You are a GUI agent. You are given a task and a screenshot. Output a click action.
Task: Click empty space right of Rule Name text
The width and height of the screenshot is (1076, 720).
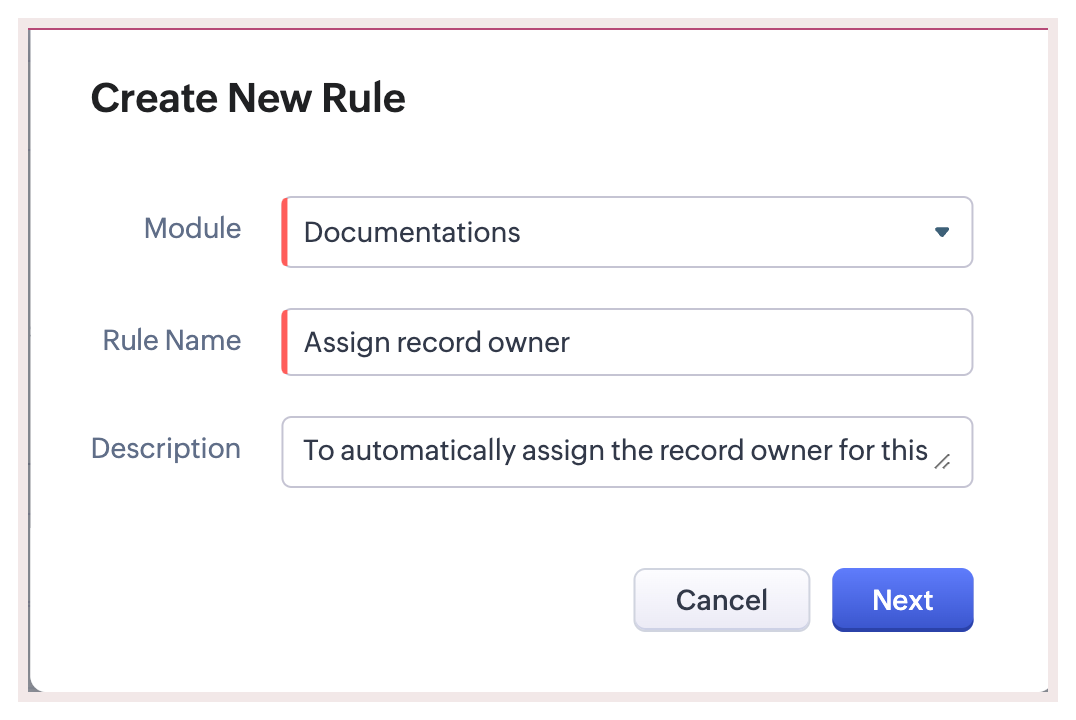coord(770,342)
